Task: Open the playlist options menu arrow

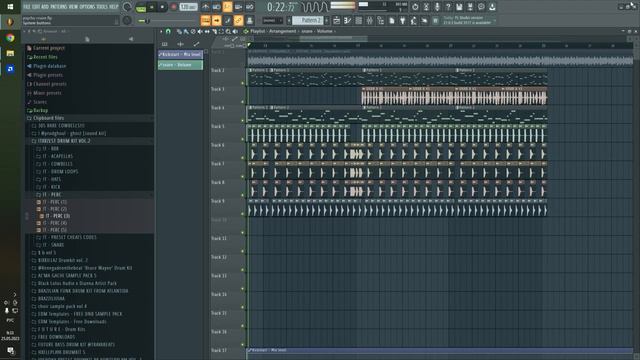Action: click(x=161, y=31)
